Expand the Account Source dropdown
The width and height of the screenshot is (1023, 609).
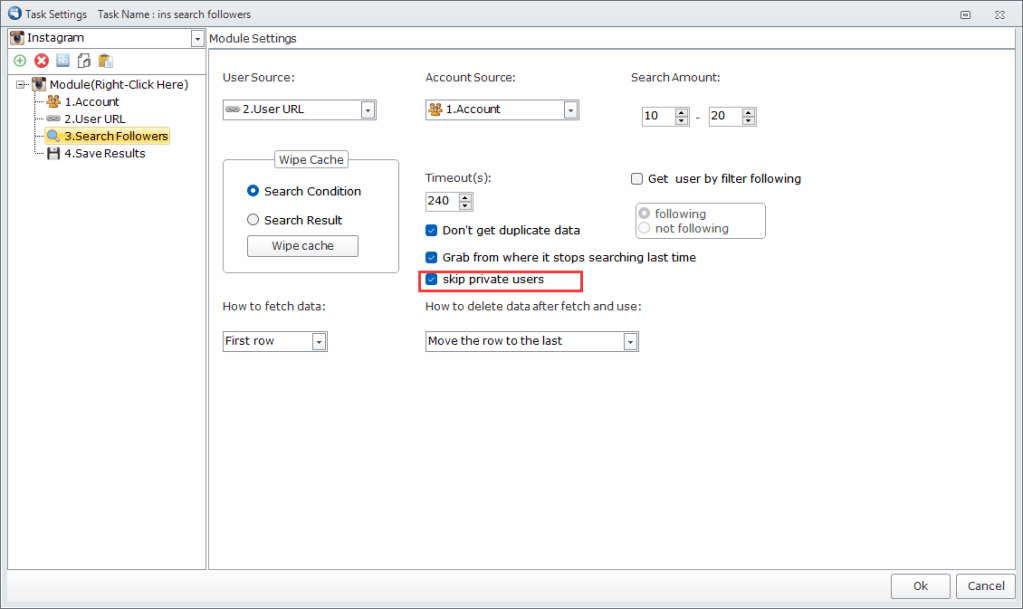(x=570, y=110)
